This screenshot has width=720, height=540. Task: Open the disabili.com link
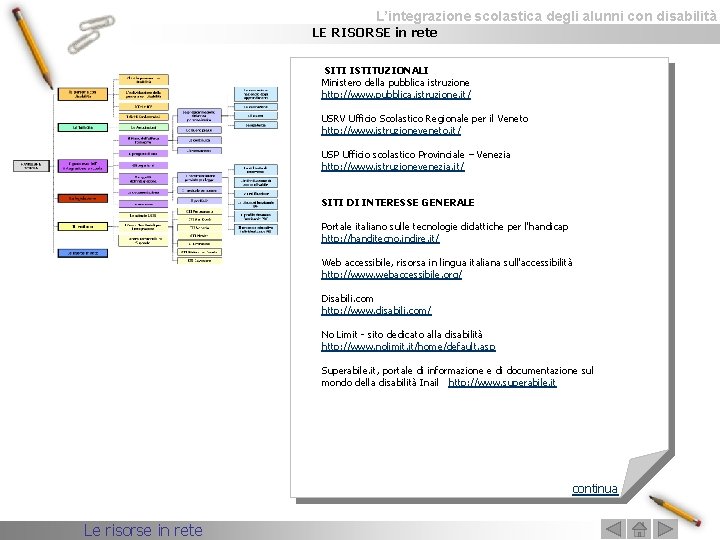click(376, 310)
